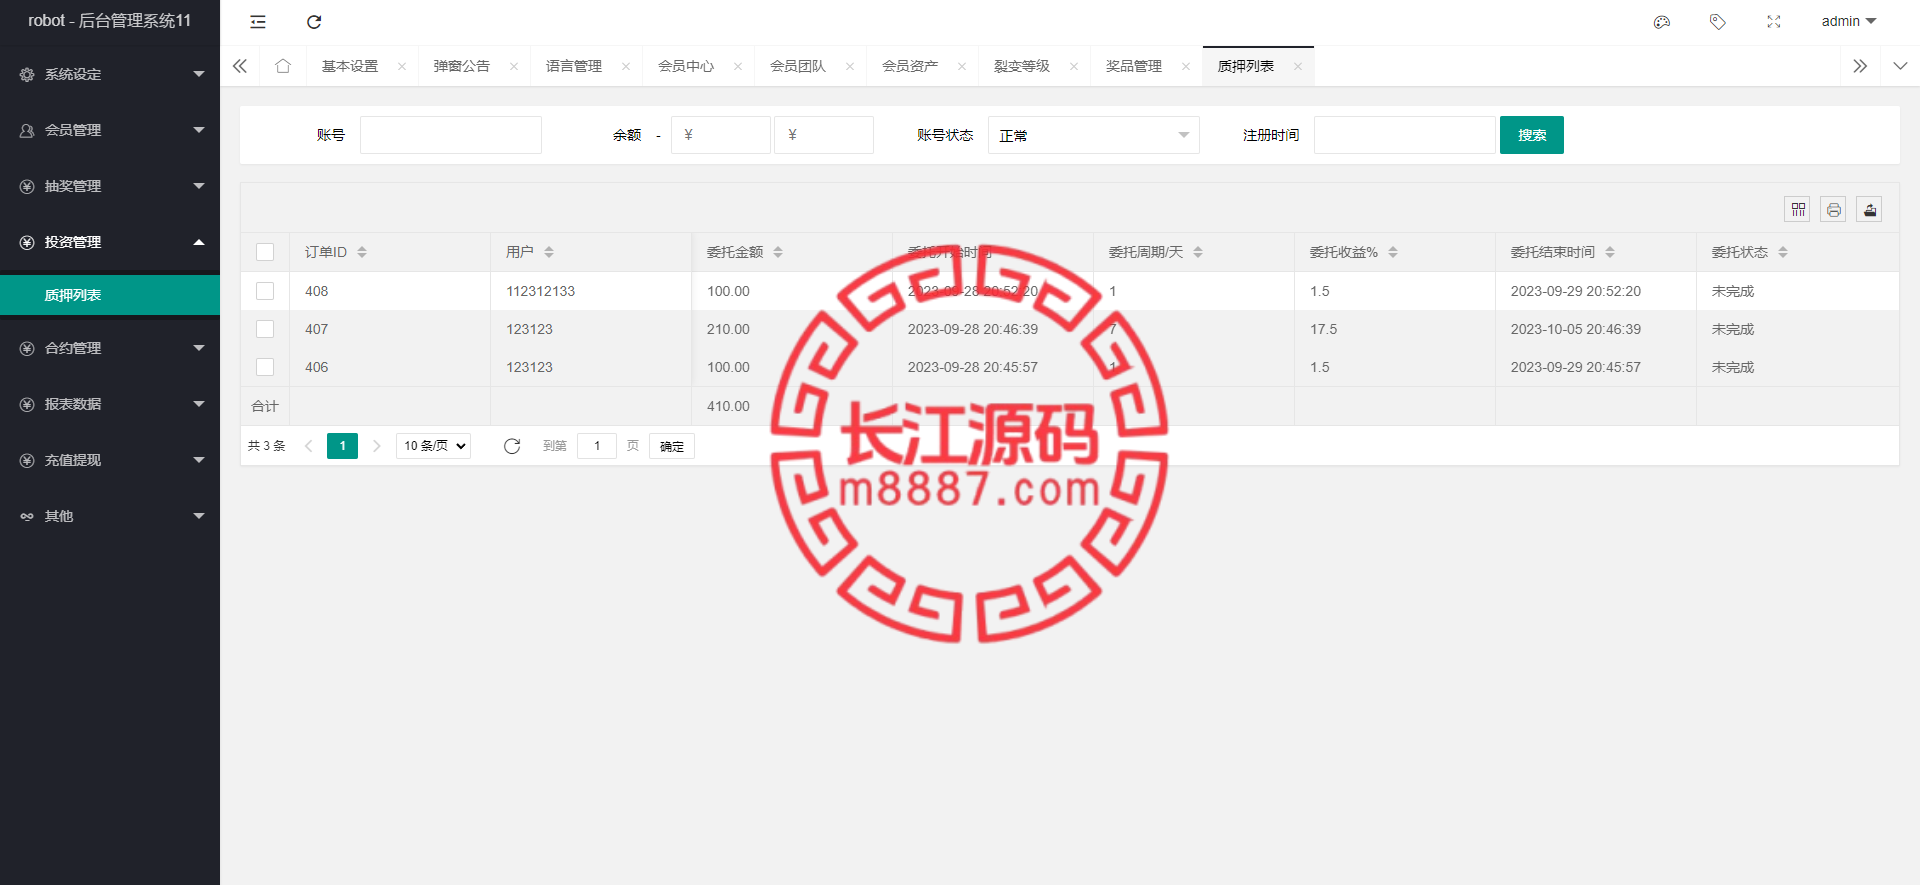Toggle fullscreen mode icon
The height and width of the screenshot is (885, 1920).
click(1774, 22)
